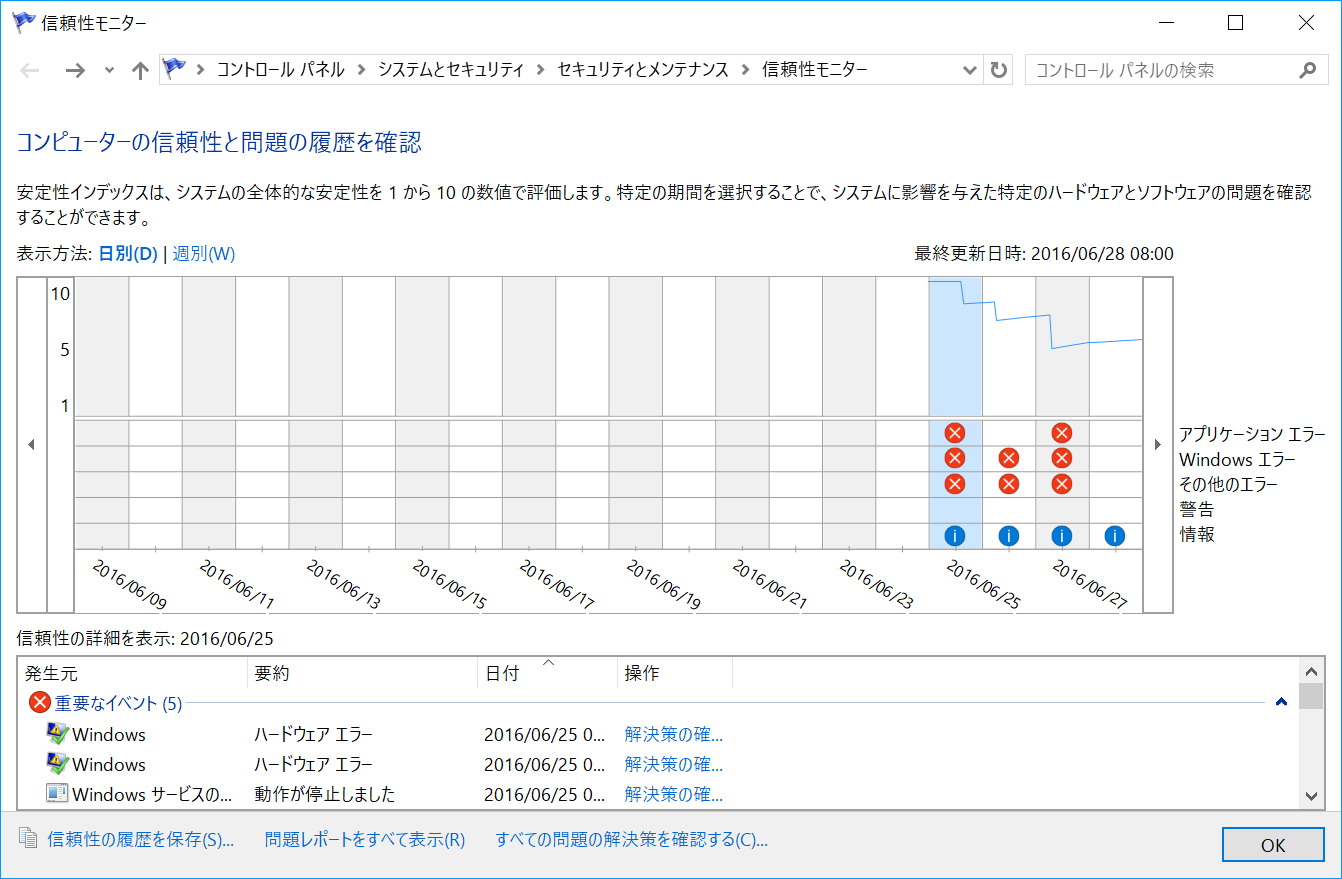The height and width of the screenshot is (879, 1342).
Task: Select the その他のエラー icon on 2016/06/27
Action: (x=1062, y=484)
